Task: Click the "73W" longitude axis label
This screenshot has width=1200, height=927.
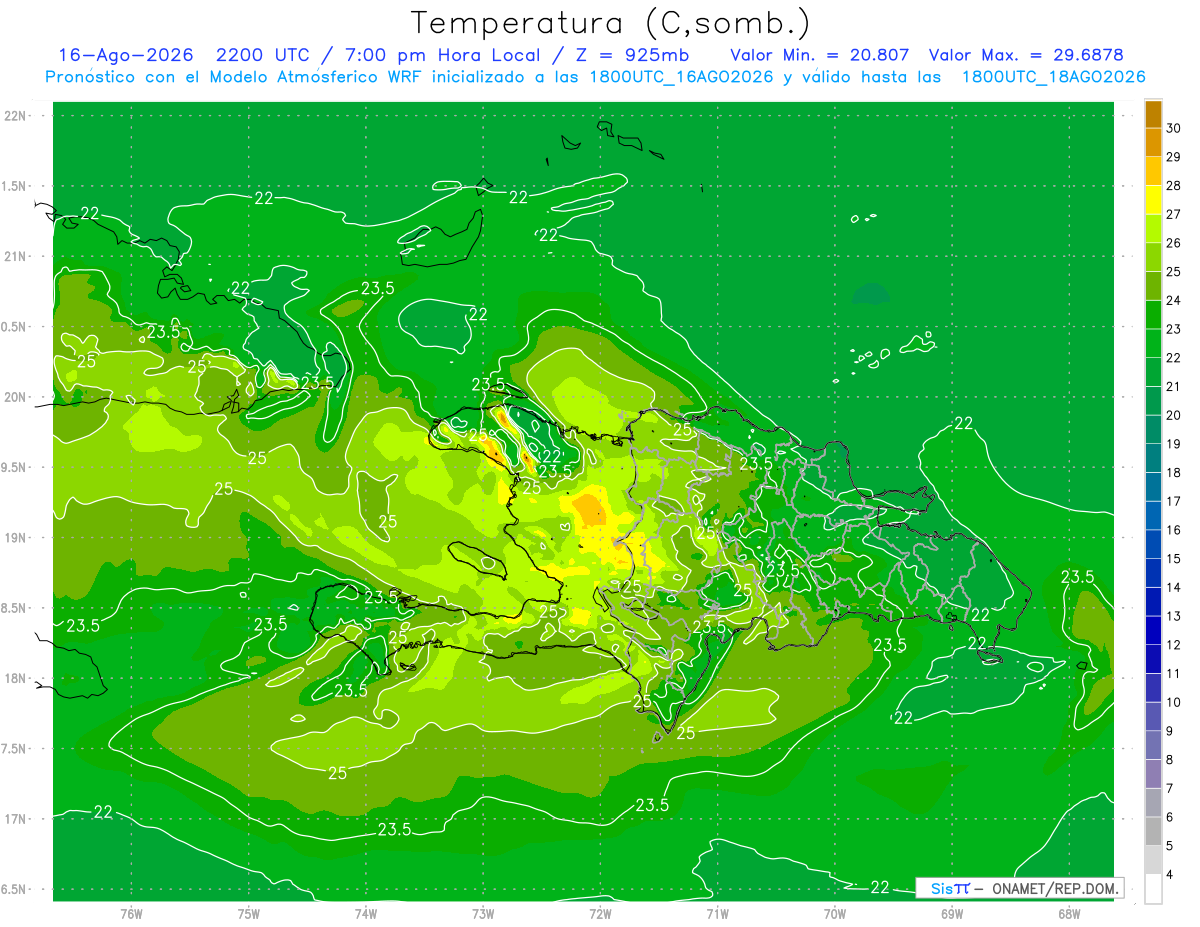Action: 483,914
